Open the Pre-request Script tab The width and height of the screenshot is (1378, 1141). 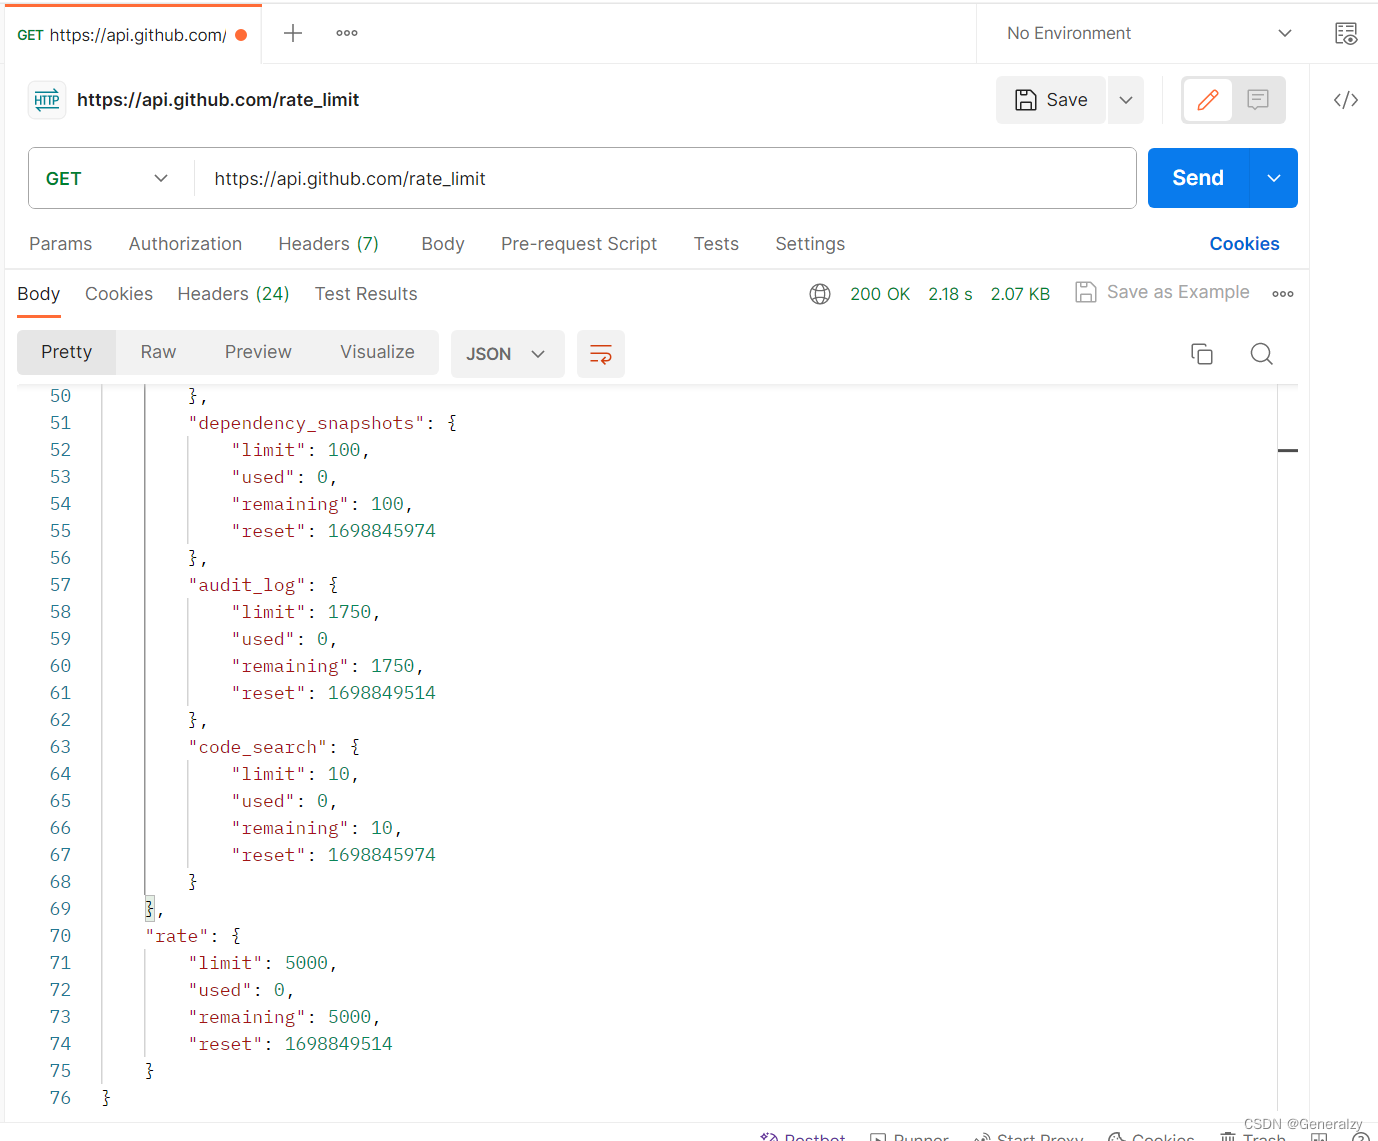pos(579,244)
